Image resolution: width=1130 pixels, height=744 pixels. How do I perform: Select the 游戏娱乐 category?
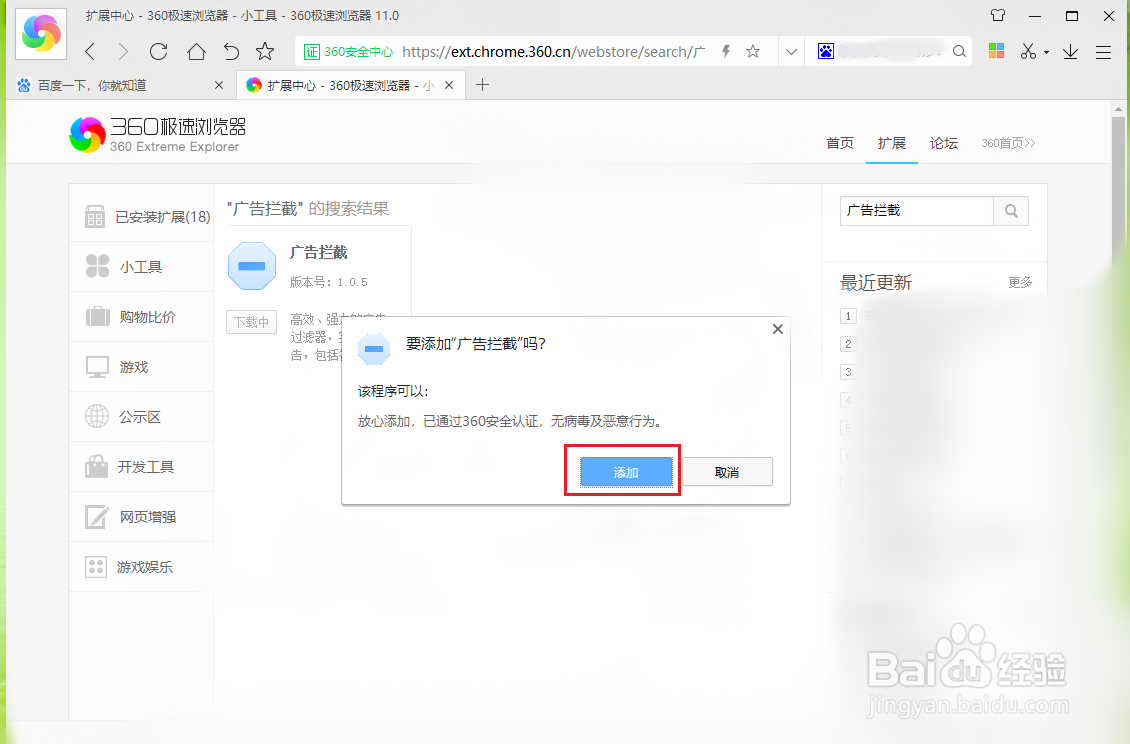pos(141,567)
